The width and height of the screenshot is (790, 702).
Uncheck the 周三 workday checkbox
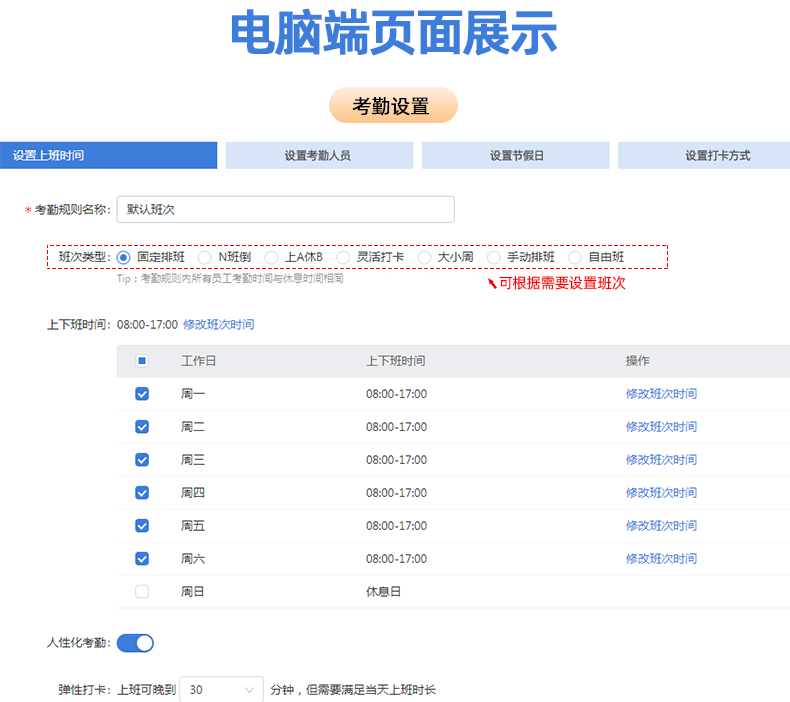(x=142, y=460)
